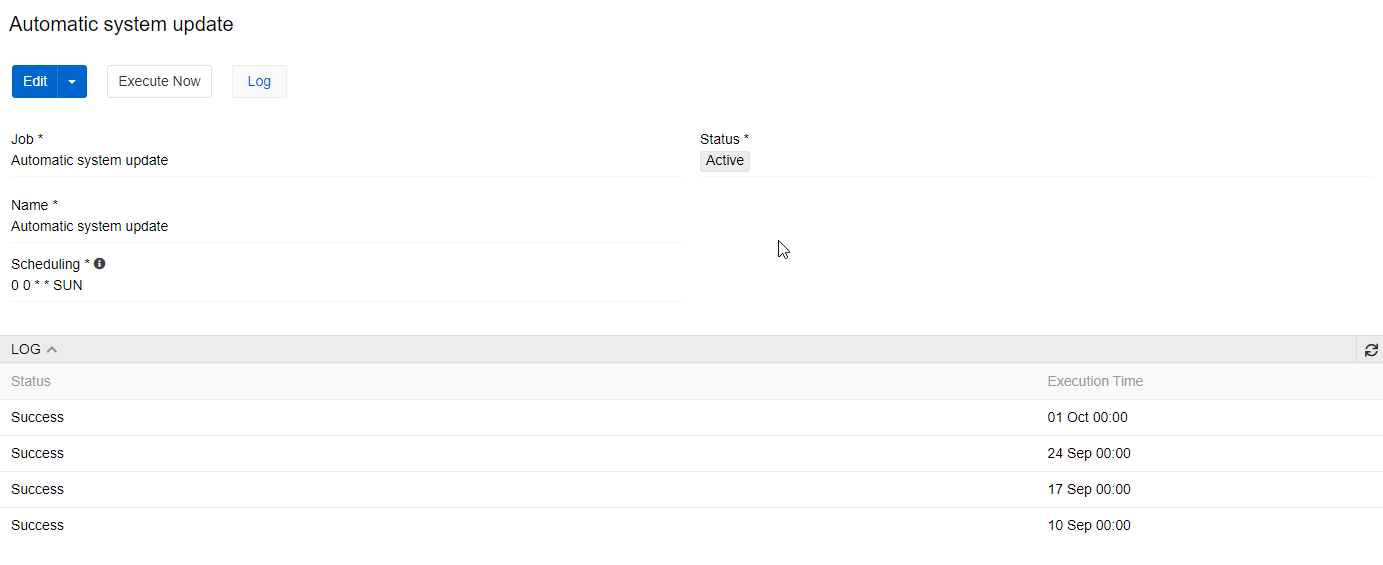
Task: Click the Scheduling info icon
Action: pos(99,264)
